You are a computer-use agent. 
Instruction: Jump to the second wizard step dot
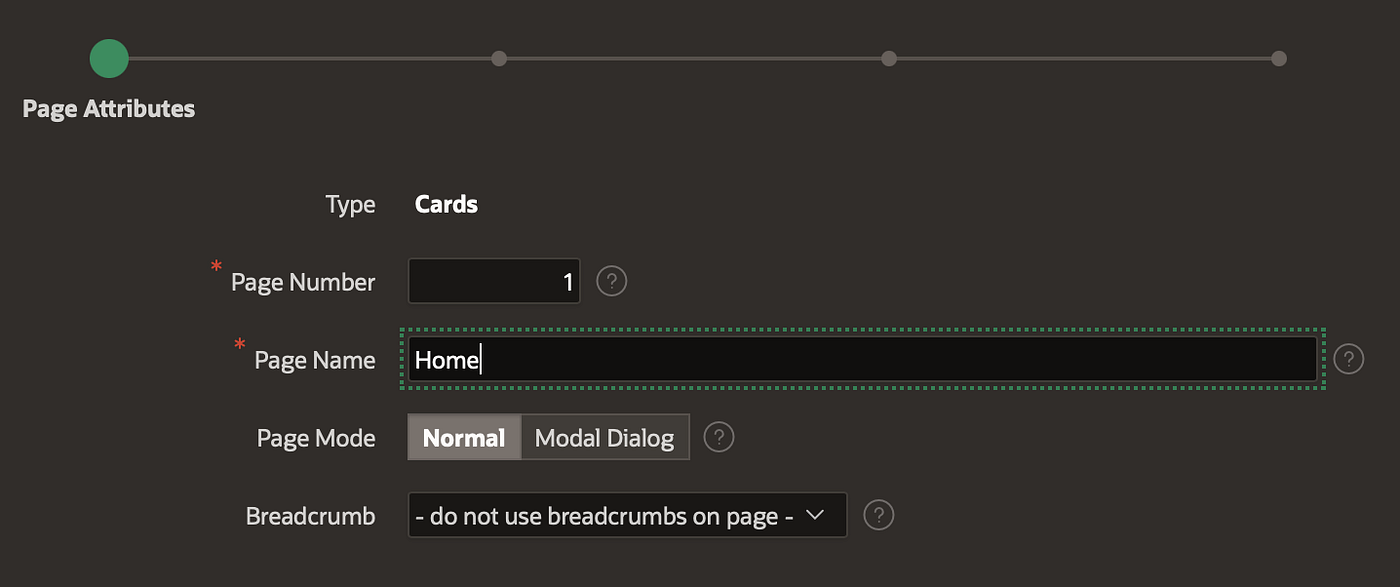click(x=499, y=58)
